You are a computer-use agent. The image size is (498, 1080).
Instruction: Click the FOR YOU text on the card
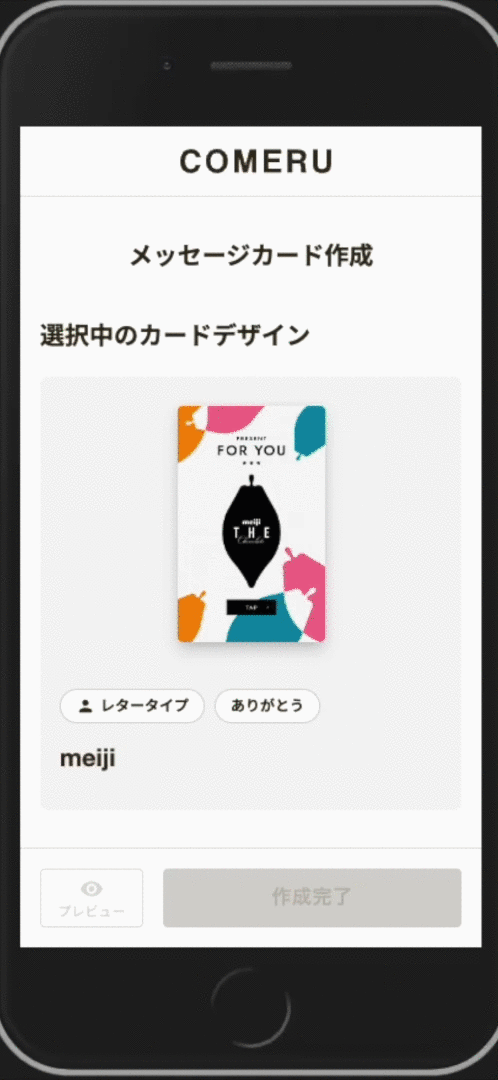pos(251,450)
